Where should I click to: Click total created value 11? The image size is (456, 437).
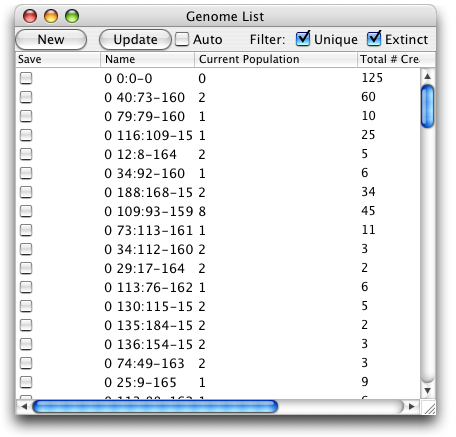click(x=368, y=230)
